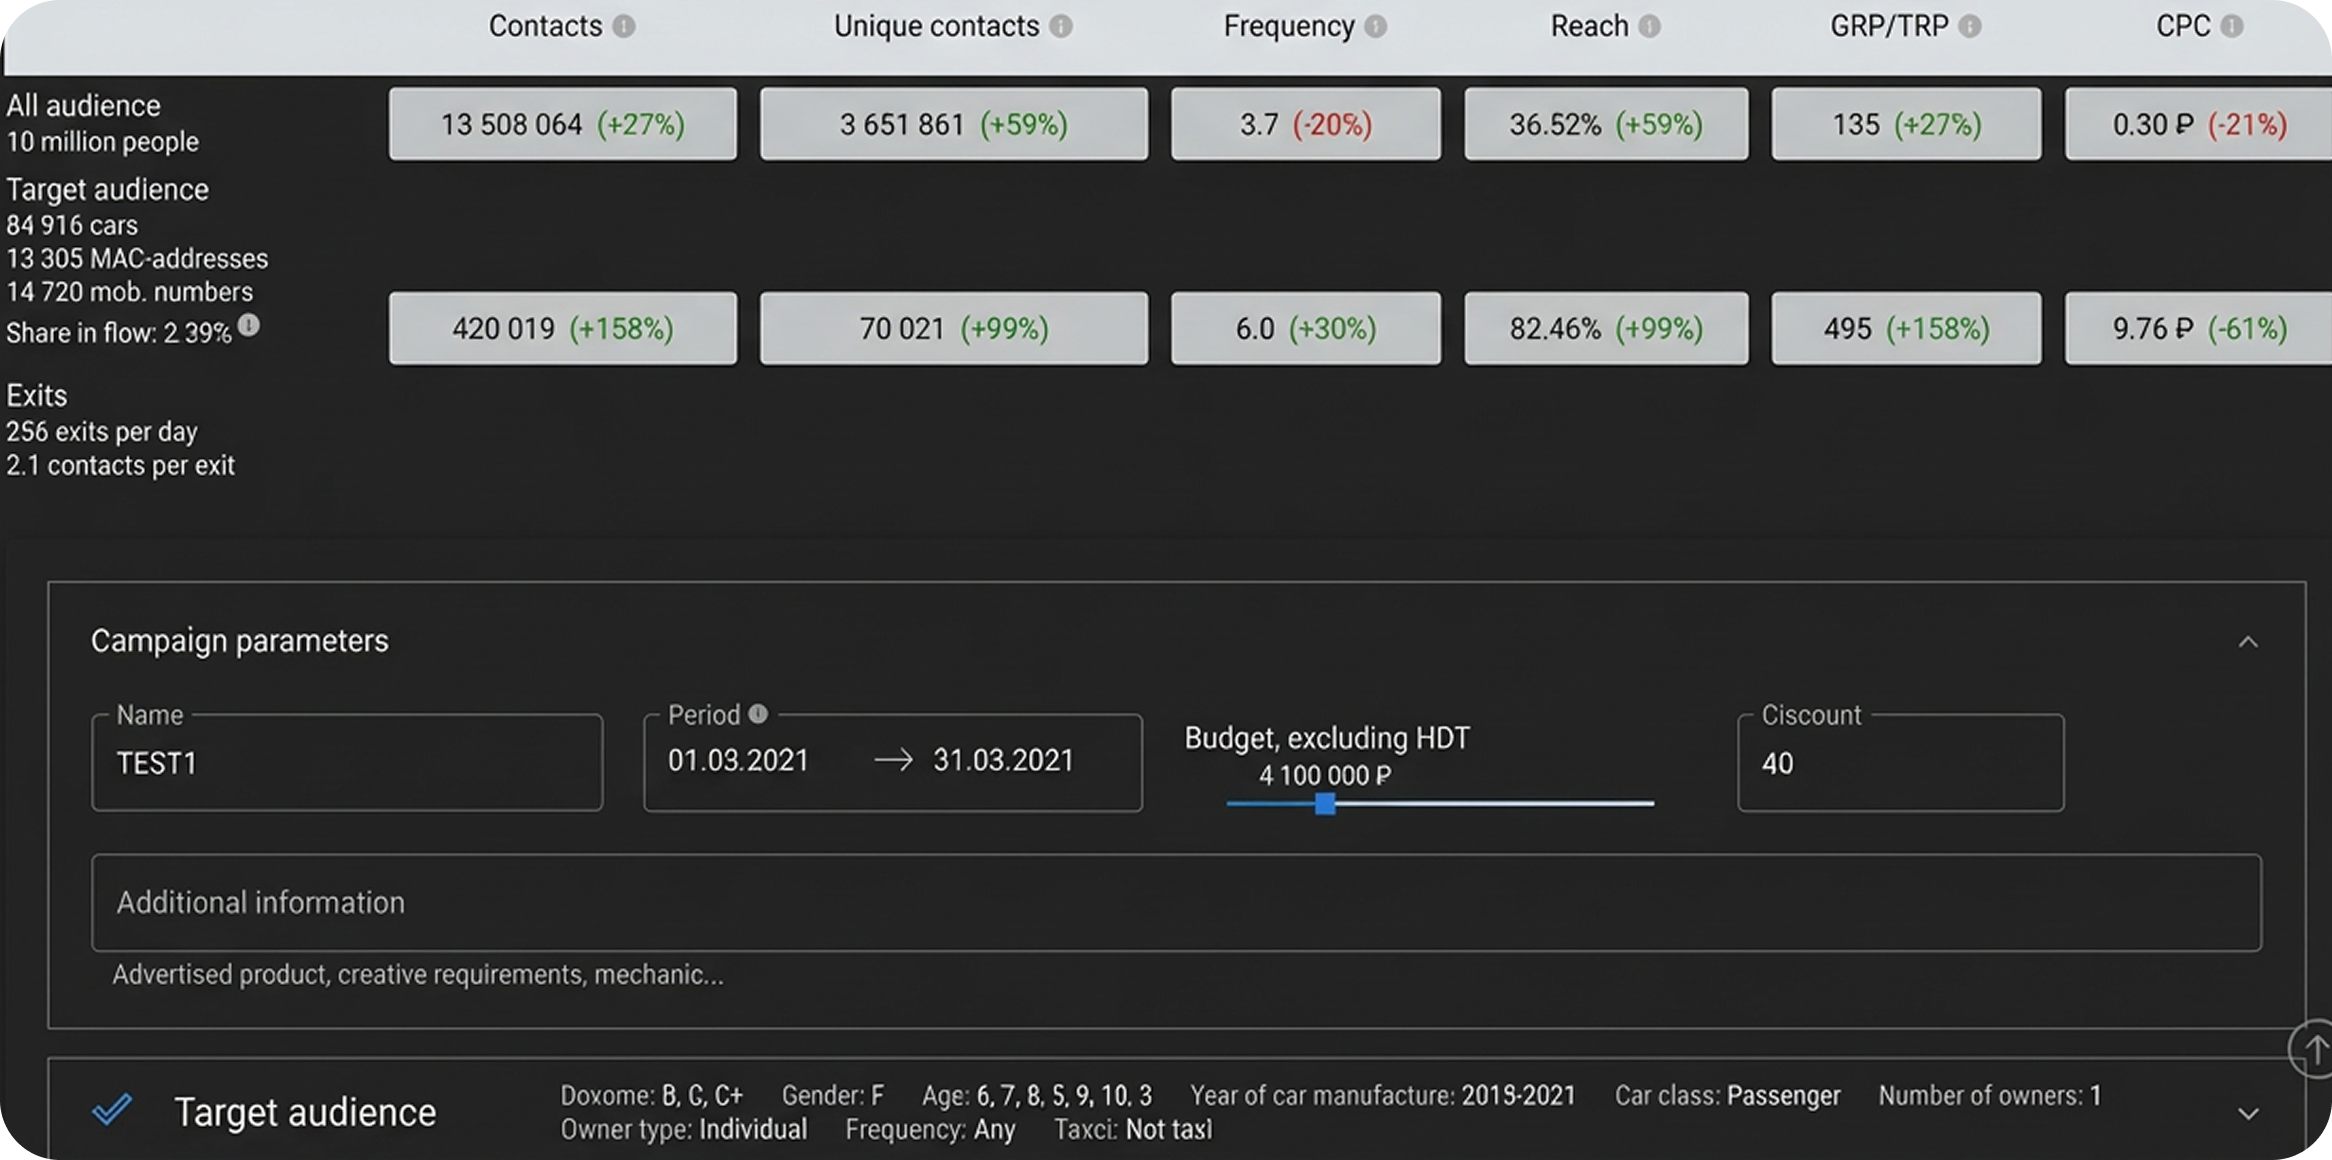Click Share in flow info icon
The image size is (2332, 1160).
tap(249, 325)
